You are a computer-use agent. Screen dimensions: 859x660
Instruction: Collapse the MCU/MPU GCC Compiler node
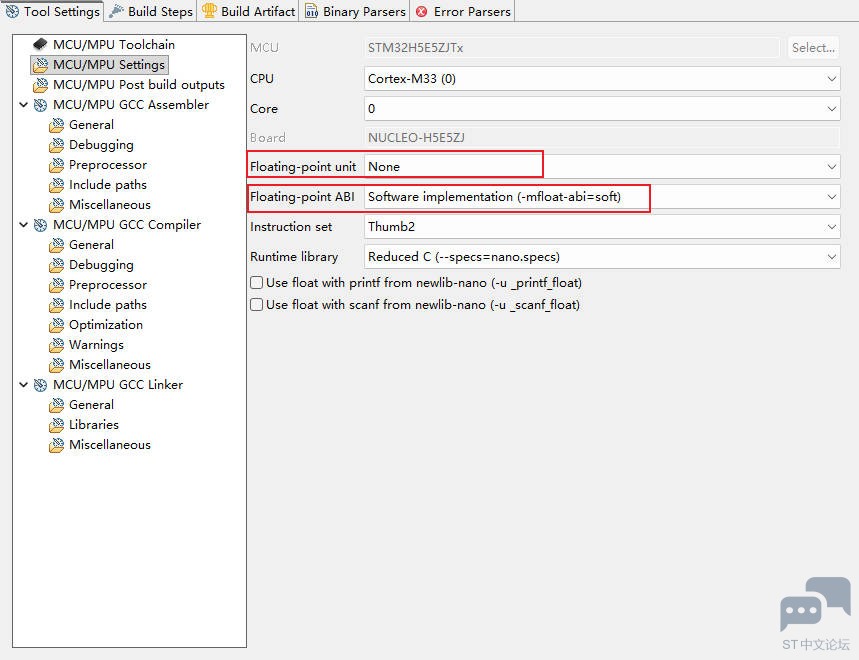coord(24,225)
